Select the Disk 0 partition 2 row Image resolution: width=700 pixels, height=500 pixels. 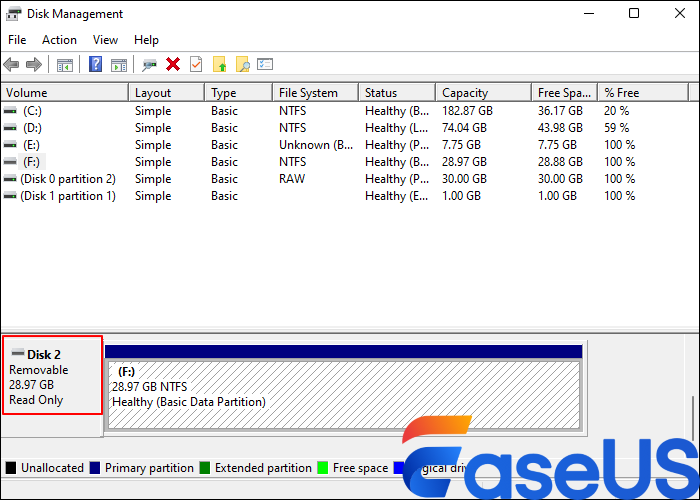(67, 179)
